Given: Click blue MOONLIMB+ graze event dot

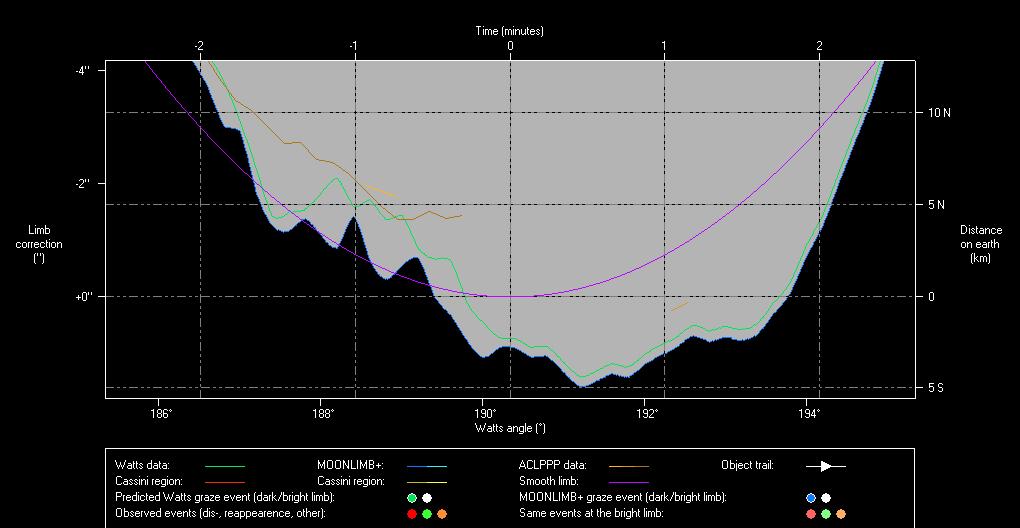Looking at the screenshot, I should (810, 498).
